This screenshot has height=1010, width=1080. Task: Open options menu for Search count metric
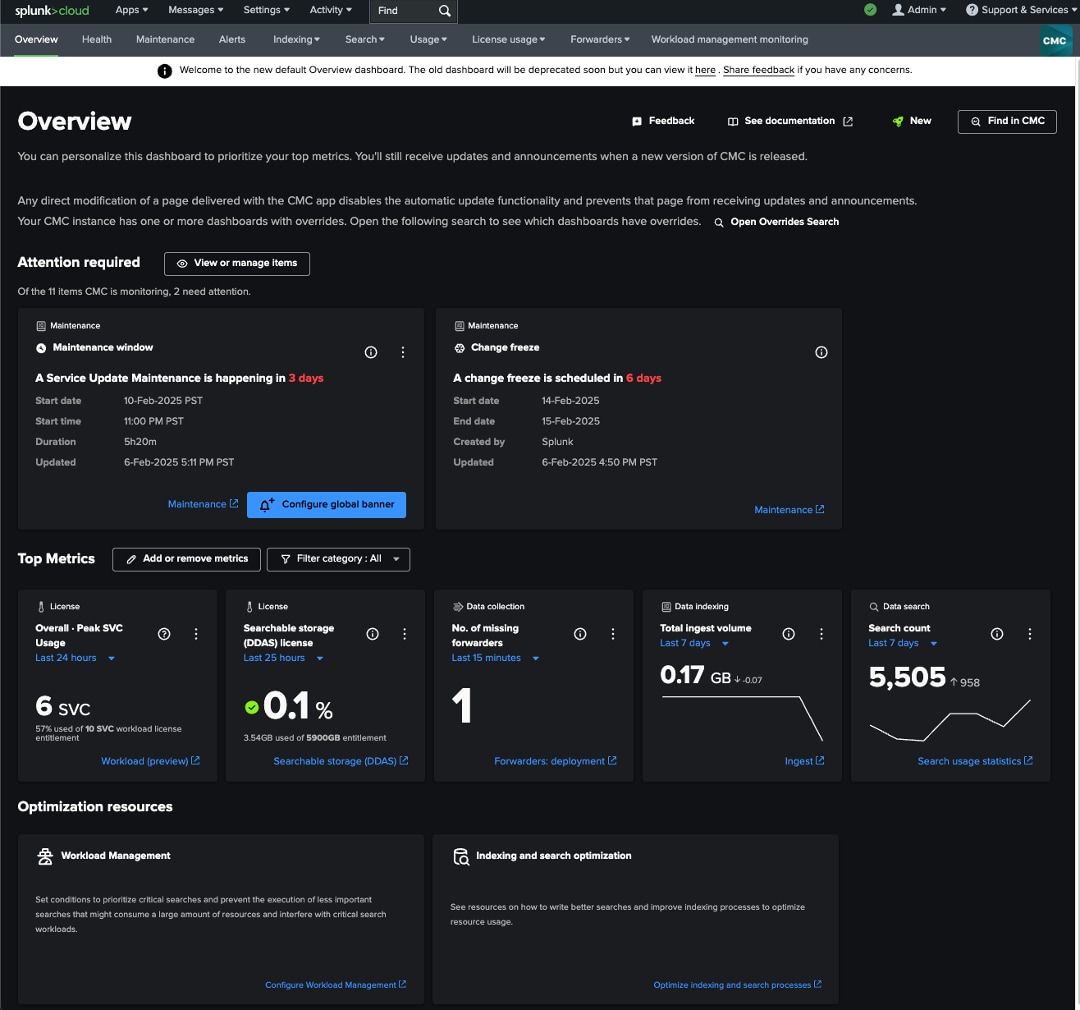pos(1030,634)
